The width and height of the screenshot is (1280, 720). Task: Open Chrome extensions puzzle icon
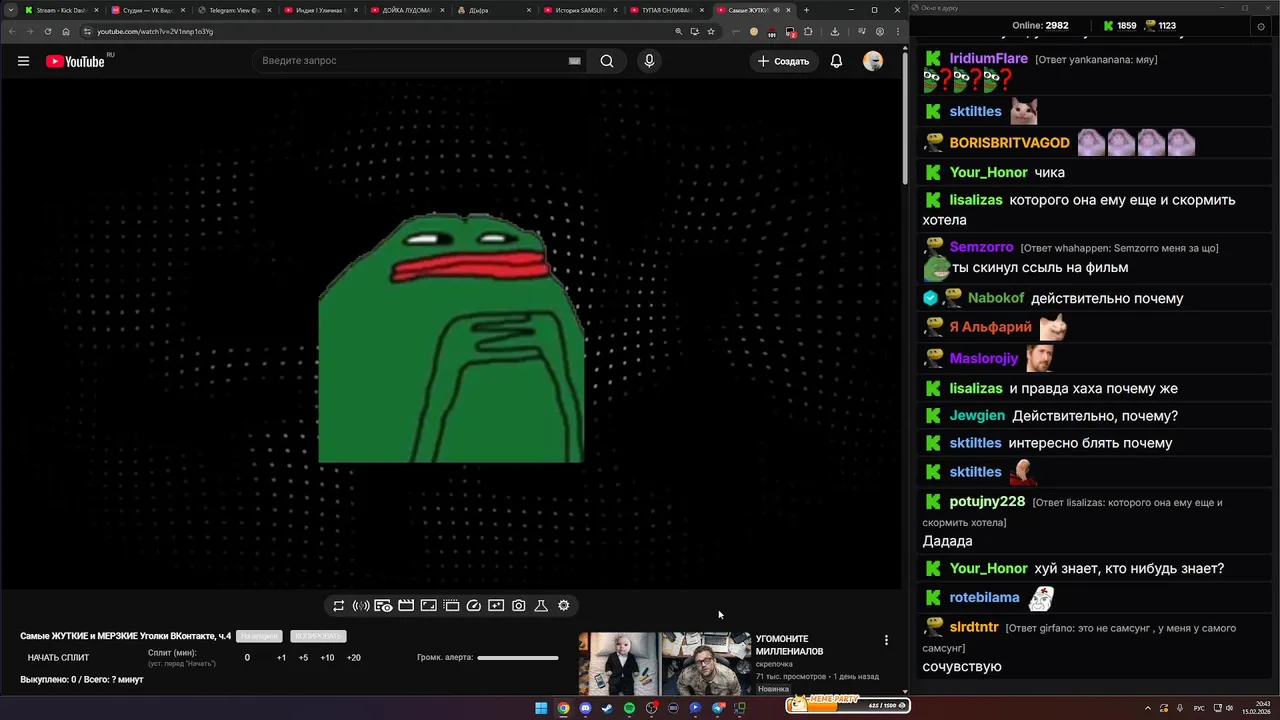(808, 31)
